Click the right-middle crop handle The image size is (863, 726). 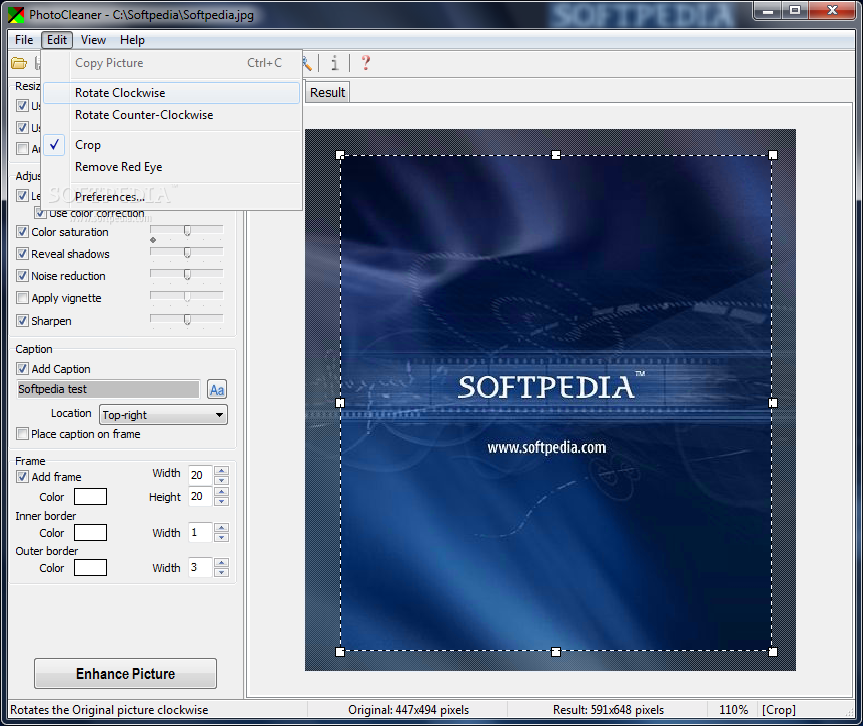(x=773, y=403)
